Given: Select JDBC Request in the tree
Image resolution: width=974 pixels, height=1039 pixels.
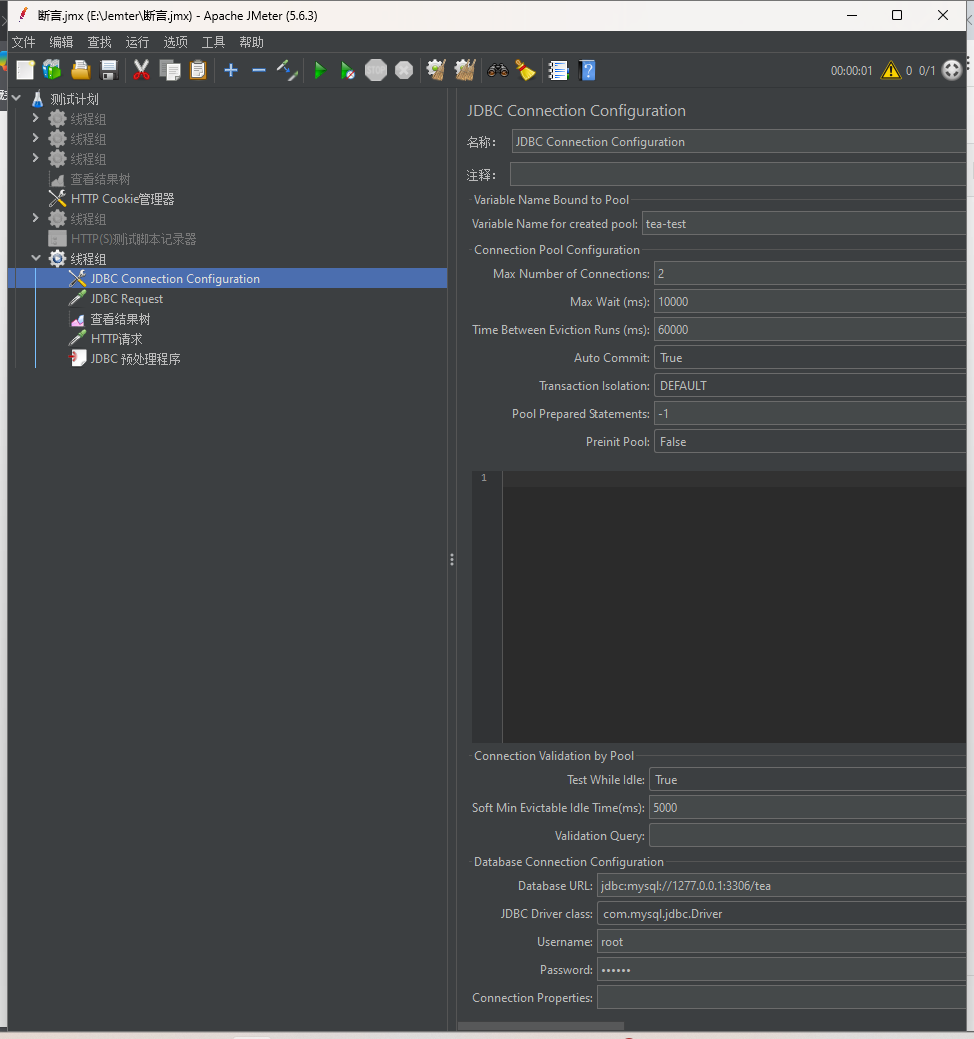Looking at the screenshot, I should tap(127, 299).
